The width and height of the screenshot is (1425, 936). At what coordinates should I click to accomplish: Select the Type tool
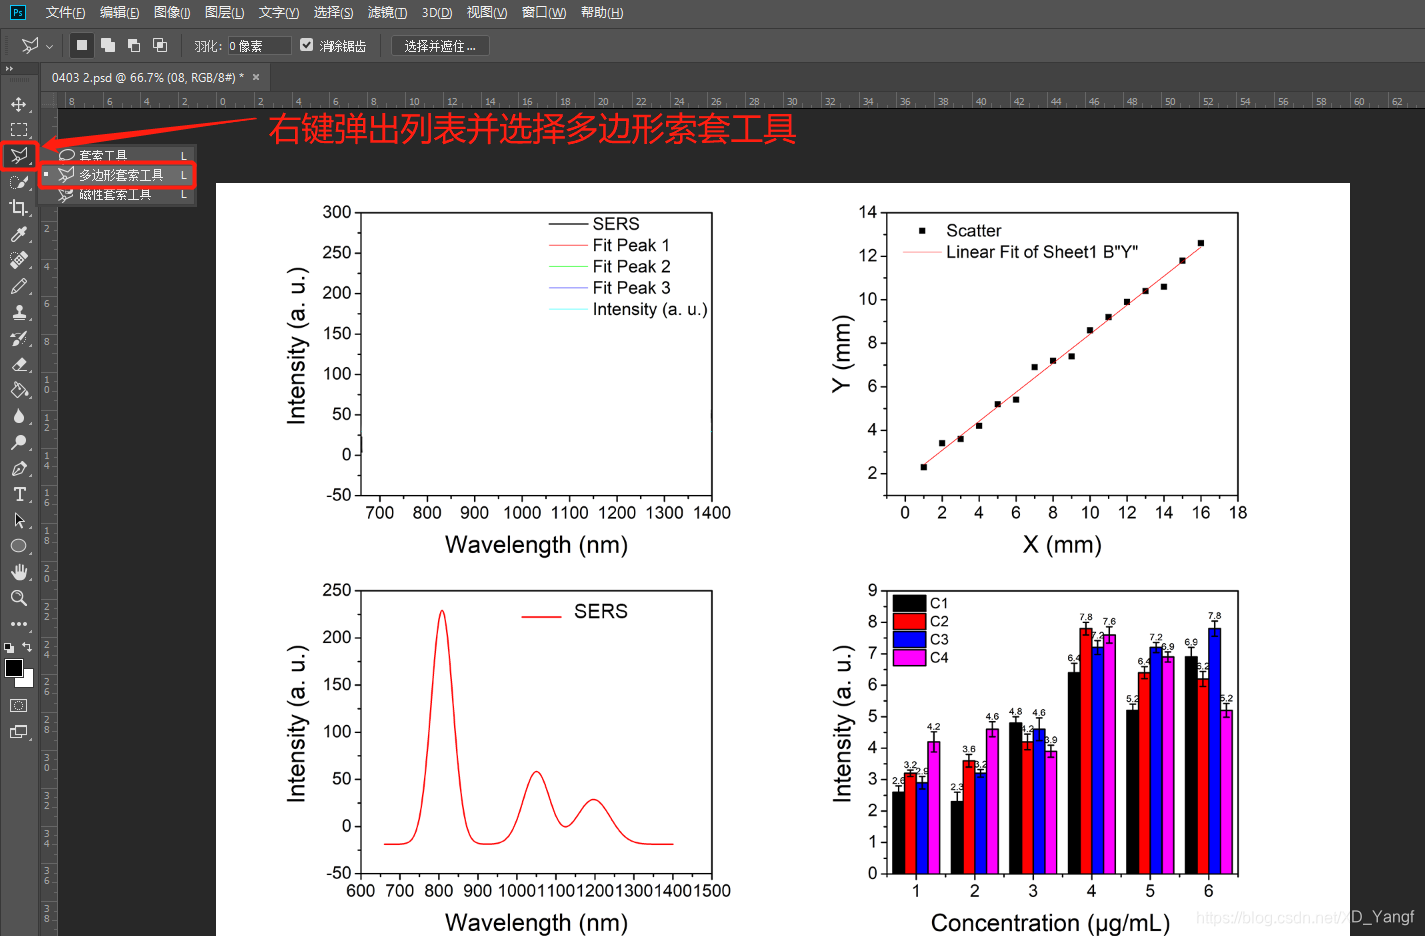tap(18, 494)
